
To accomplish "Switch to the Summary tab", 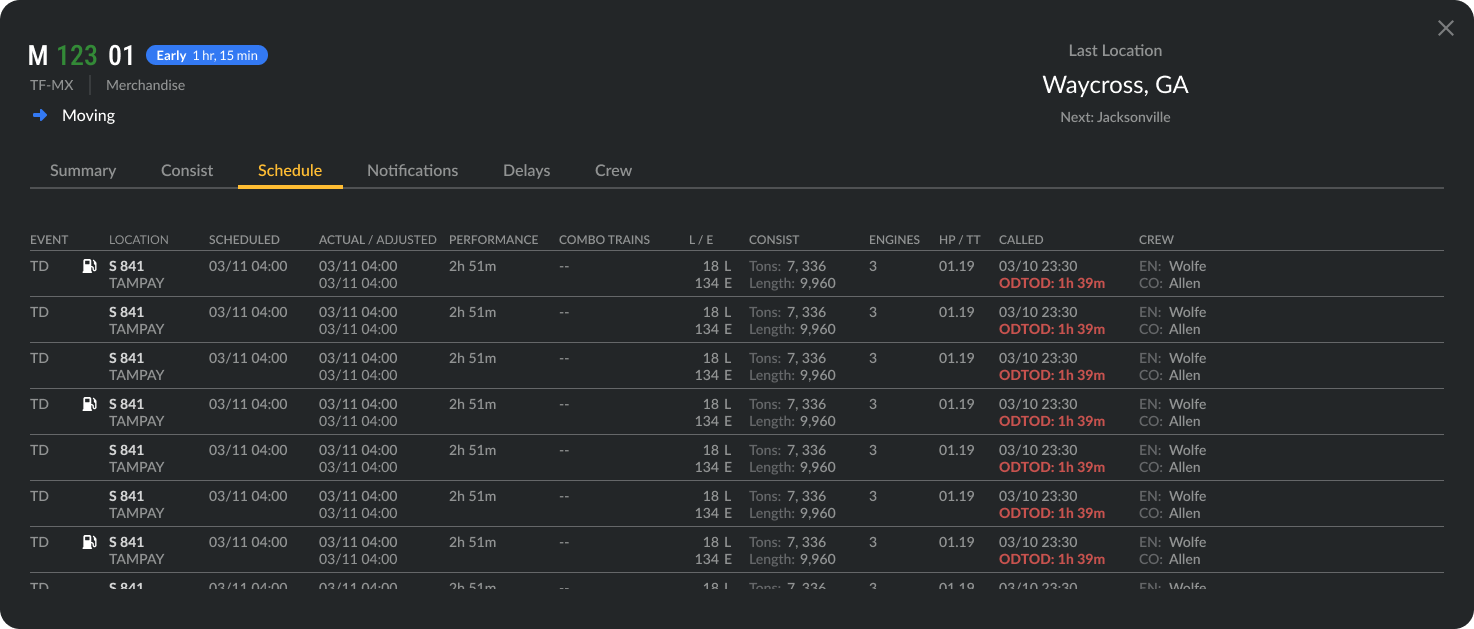I will click(x=83, y=170).
